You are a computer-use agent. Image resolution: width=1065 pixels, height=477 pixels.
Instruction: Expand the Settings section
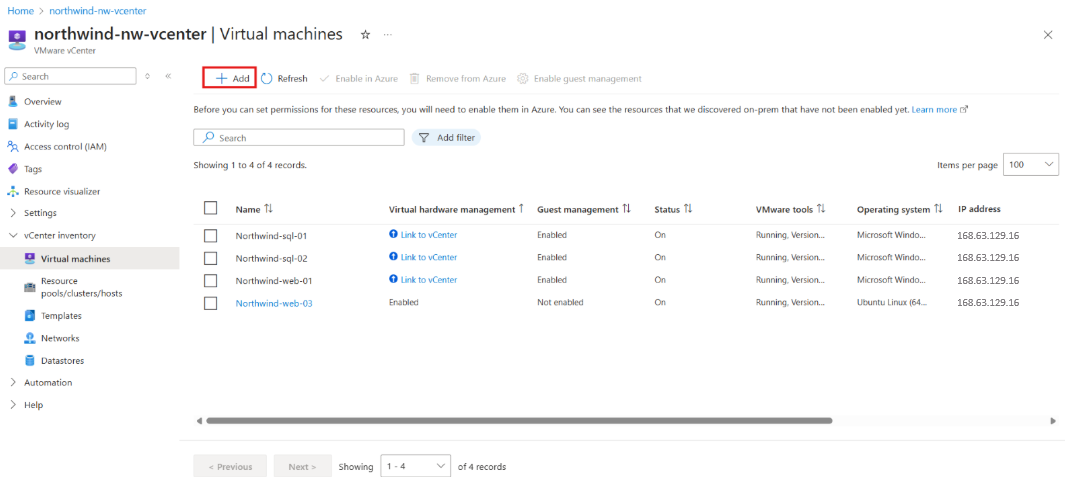pos(40,213)
